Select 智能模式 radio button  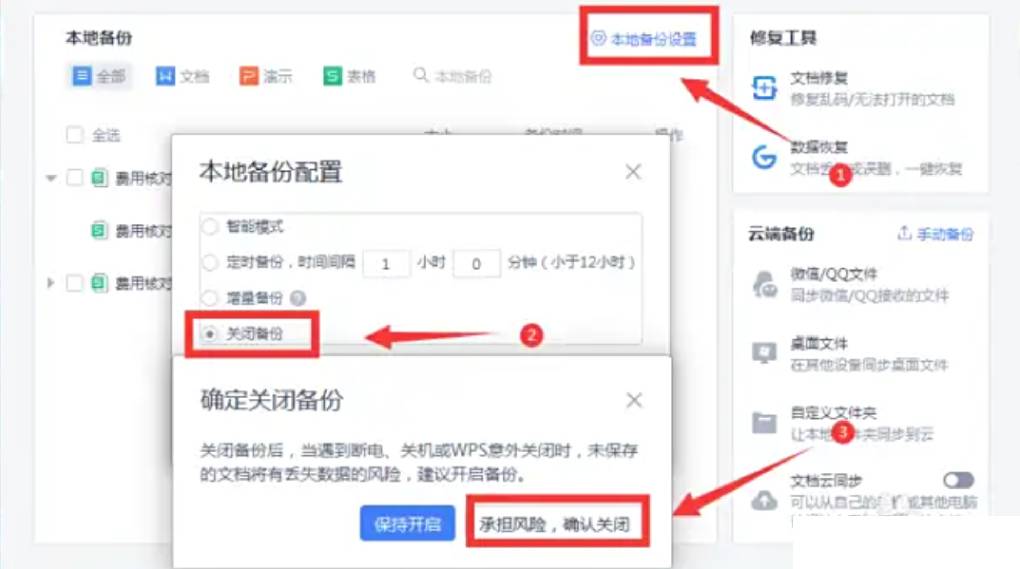click(x=209, y=227)
